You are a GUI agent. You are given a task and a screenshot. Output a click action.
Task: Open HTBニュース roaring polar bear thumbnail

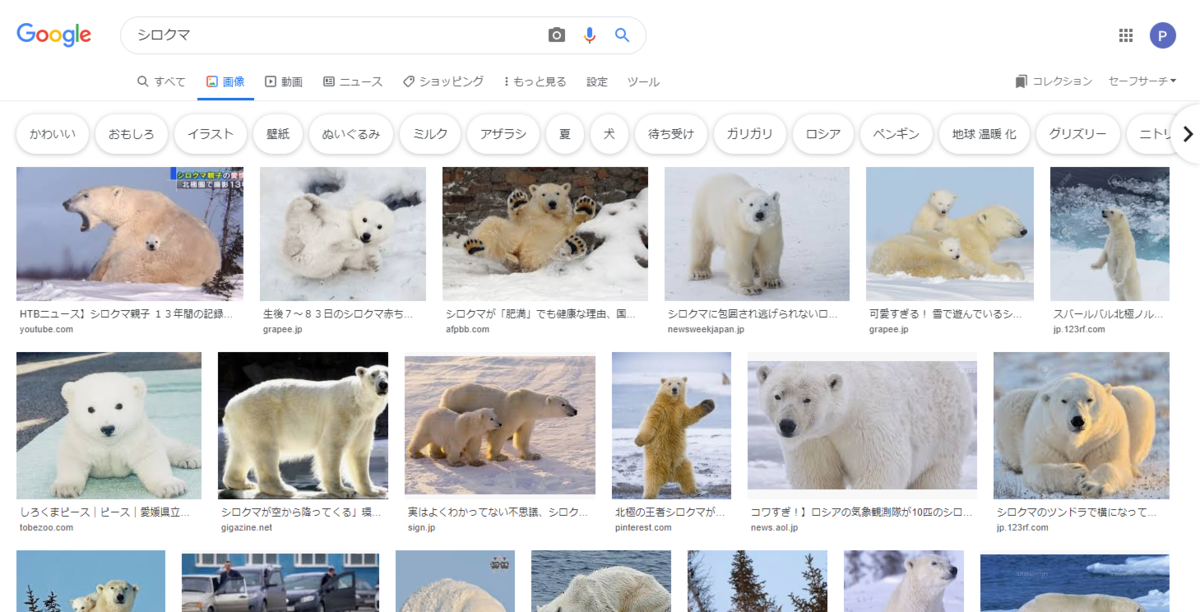tap(130, 234)
